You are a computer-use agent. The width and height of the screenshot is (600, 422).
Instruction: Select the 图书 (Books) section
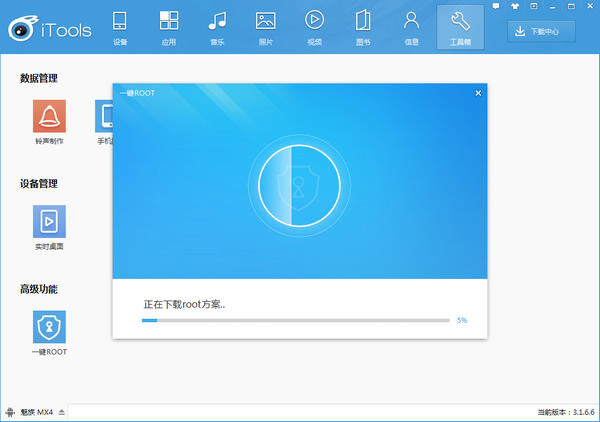pyautogui.click(x=362, y=26)
